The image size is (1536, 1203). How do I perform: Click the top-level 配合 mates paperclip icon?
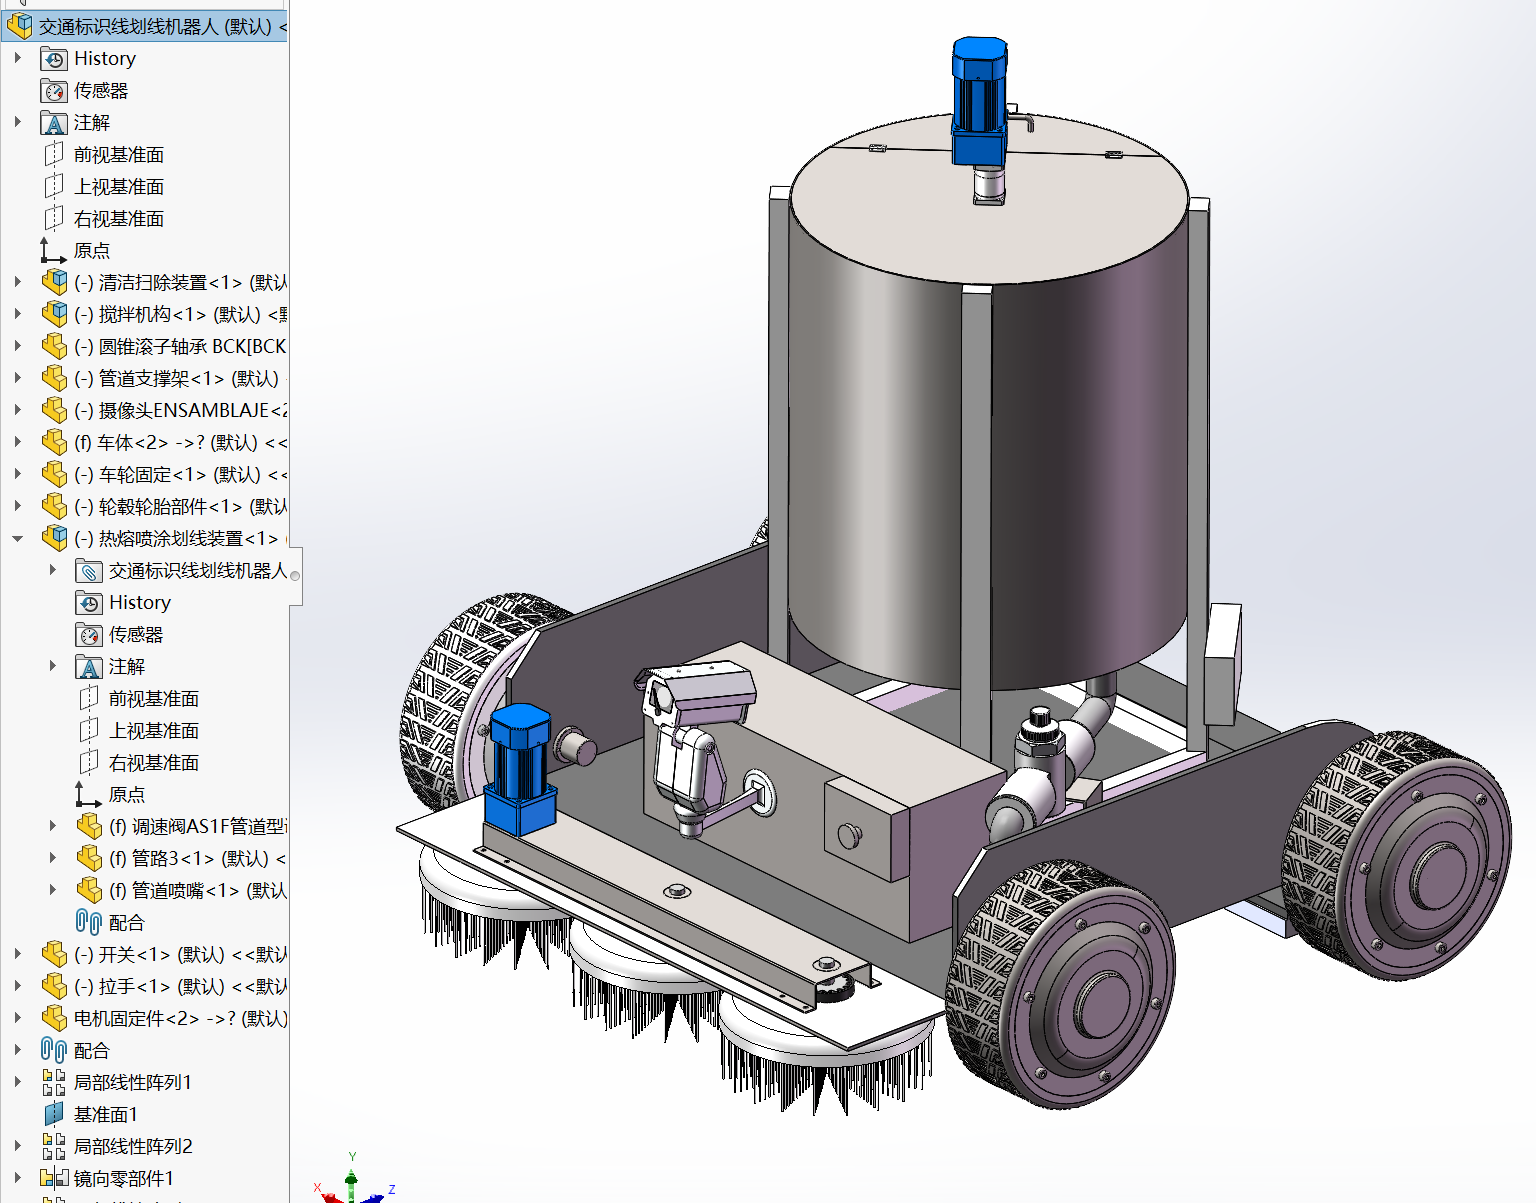pyautogui.click(x=54, y=1050)
